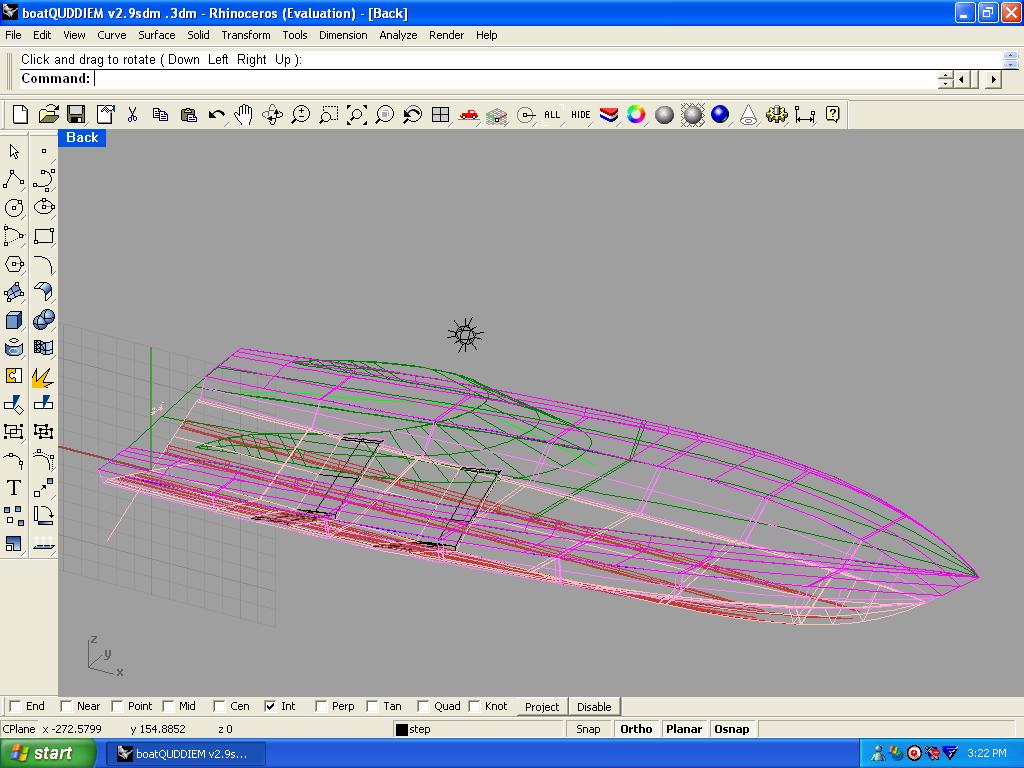Enable the End osnap checkbox
This screenshot has height=768, width=1024.
(15, 706)
